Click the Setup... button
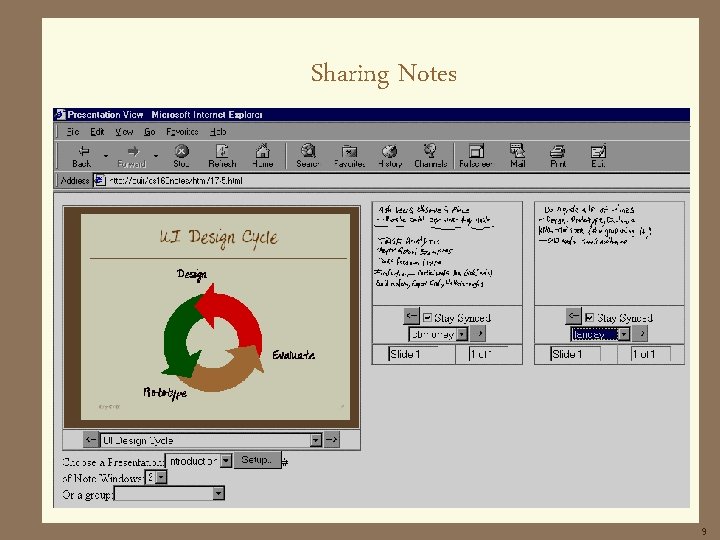 (258, 460)
